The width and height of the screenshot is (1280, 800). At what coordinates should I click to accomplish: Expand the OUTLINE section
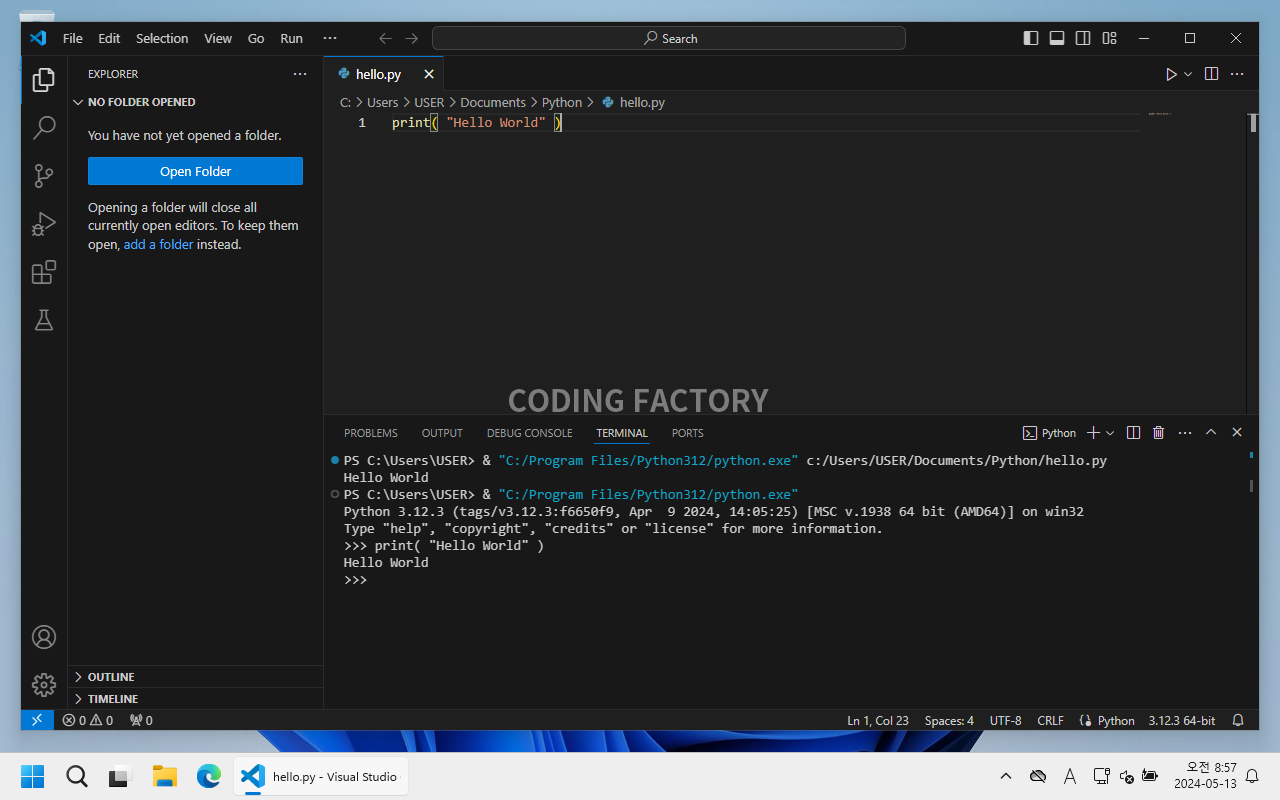click(x=110, y=677)
